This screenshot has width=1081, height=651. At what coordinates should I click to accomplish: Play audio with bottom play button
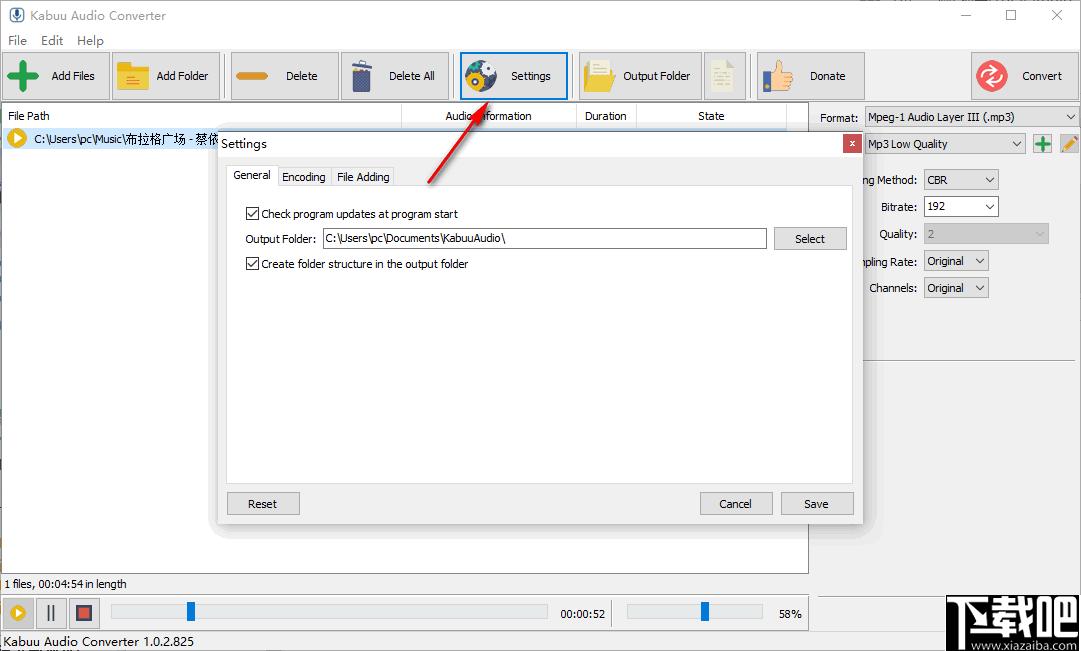click(x=18, y=612)
